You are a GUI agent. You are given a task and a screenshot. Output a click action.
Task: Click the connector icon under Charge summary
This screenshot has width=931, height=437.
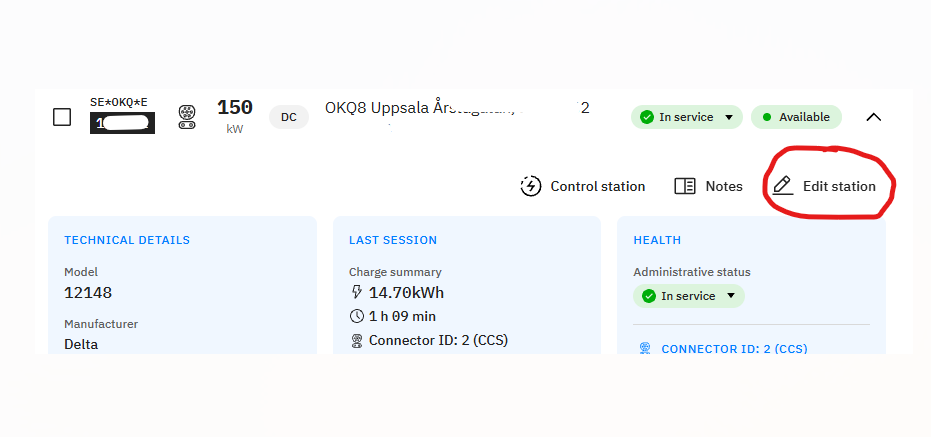coord(357,340)
